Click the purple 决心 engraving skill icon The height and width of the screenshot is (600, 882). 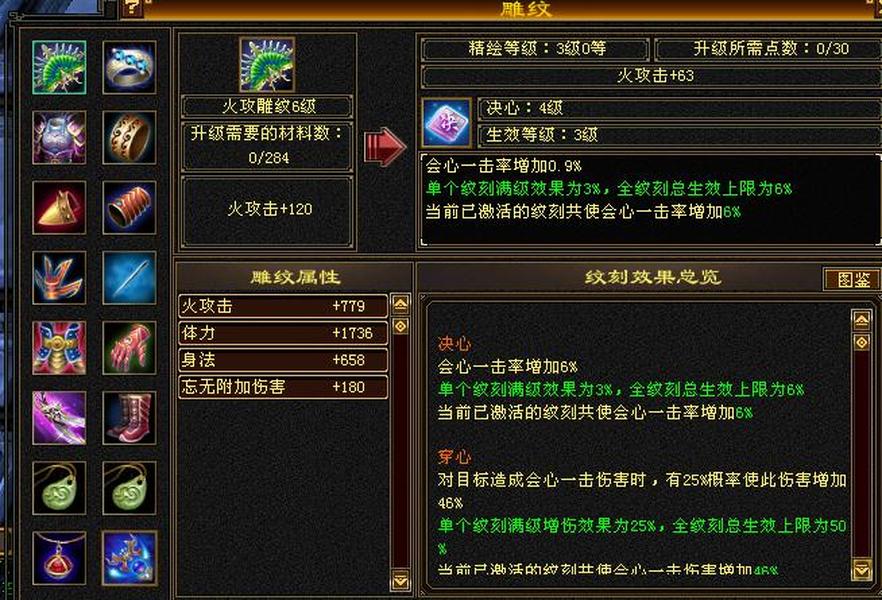[x=447, y=123]
